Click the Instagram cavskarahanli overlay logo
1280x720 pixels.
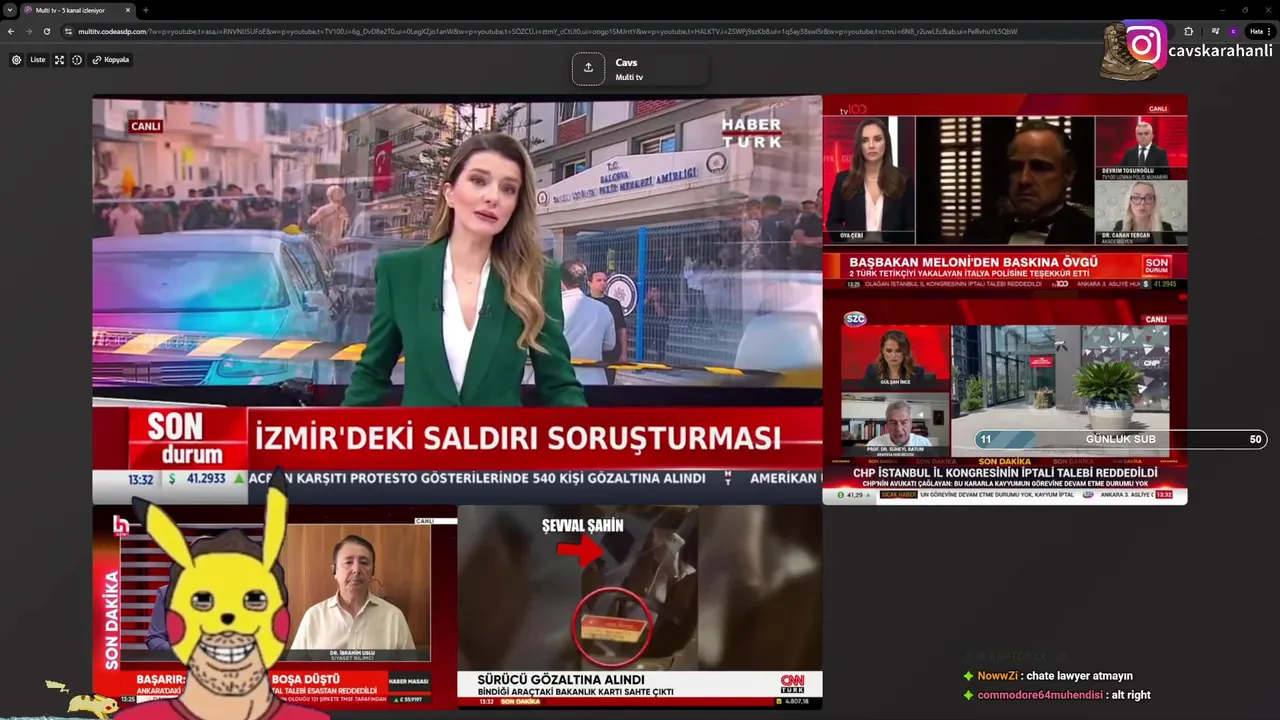click(1146, 45)
